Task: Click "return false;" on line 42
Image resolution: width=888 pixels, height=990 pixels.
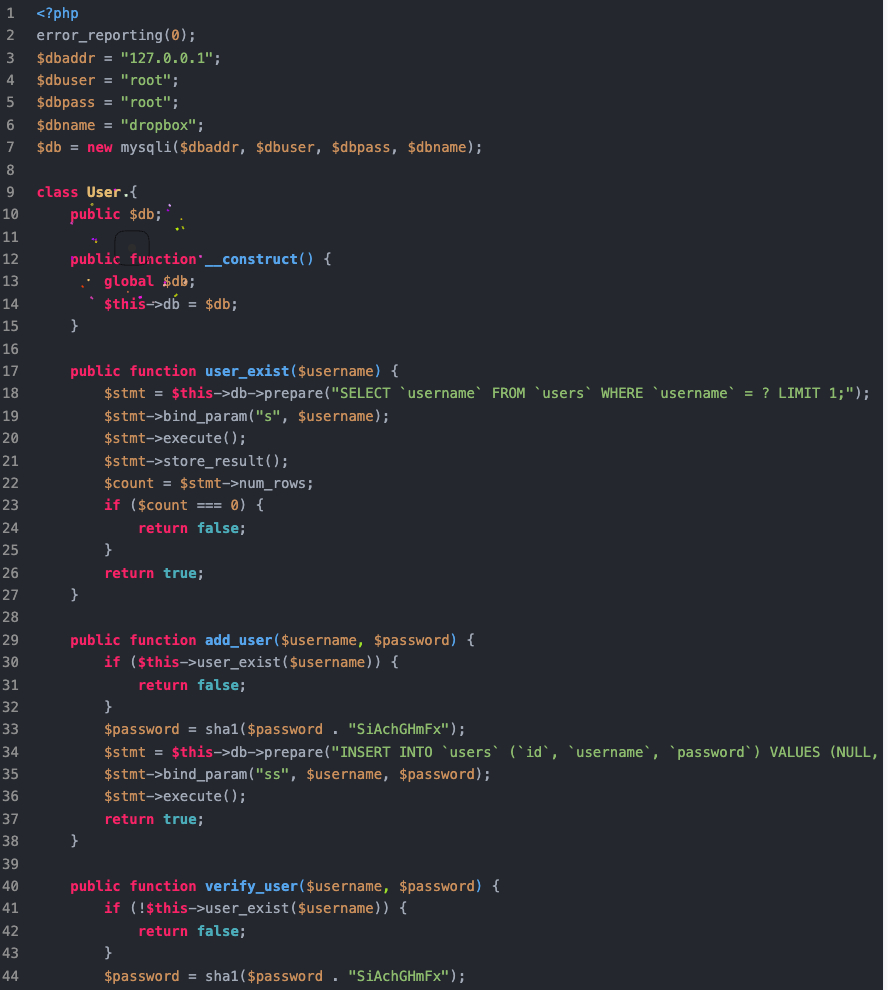Action: click(192, 931)
